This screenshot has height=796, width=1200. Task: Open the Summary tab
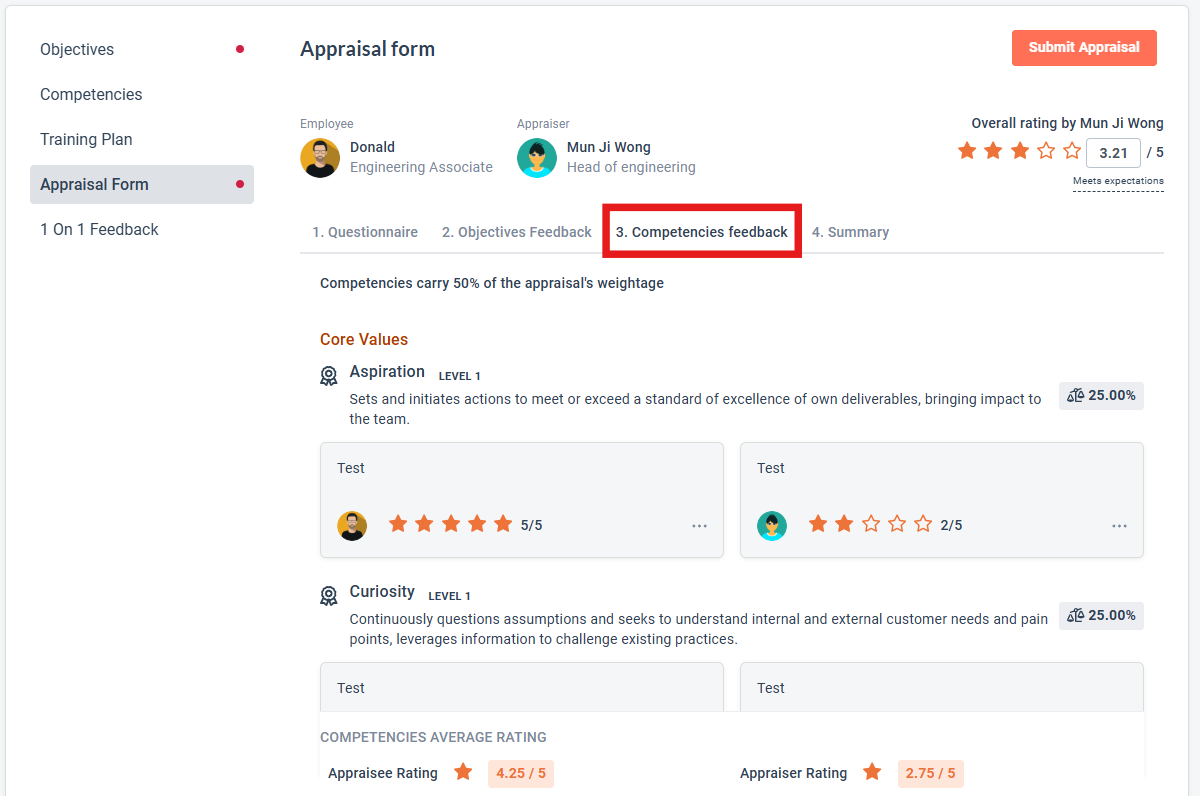850,232
